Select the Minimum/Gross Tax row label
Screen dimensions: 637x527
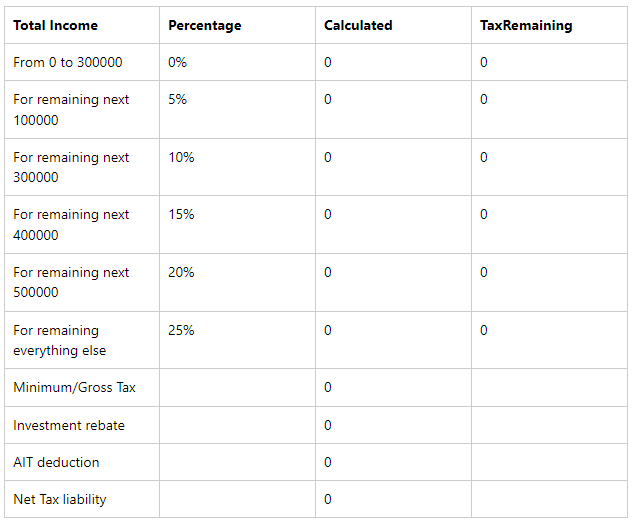pyautogui.click(x=74, y=387)
